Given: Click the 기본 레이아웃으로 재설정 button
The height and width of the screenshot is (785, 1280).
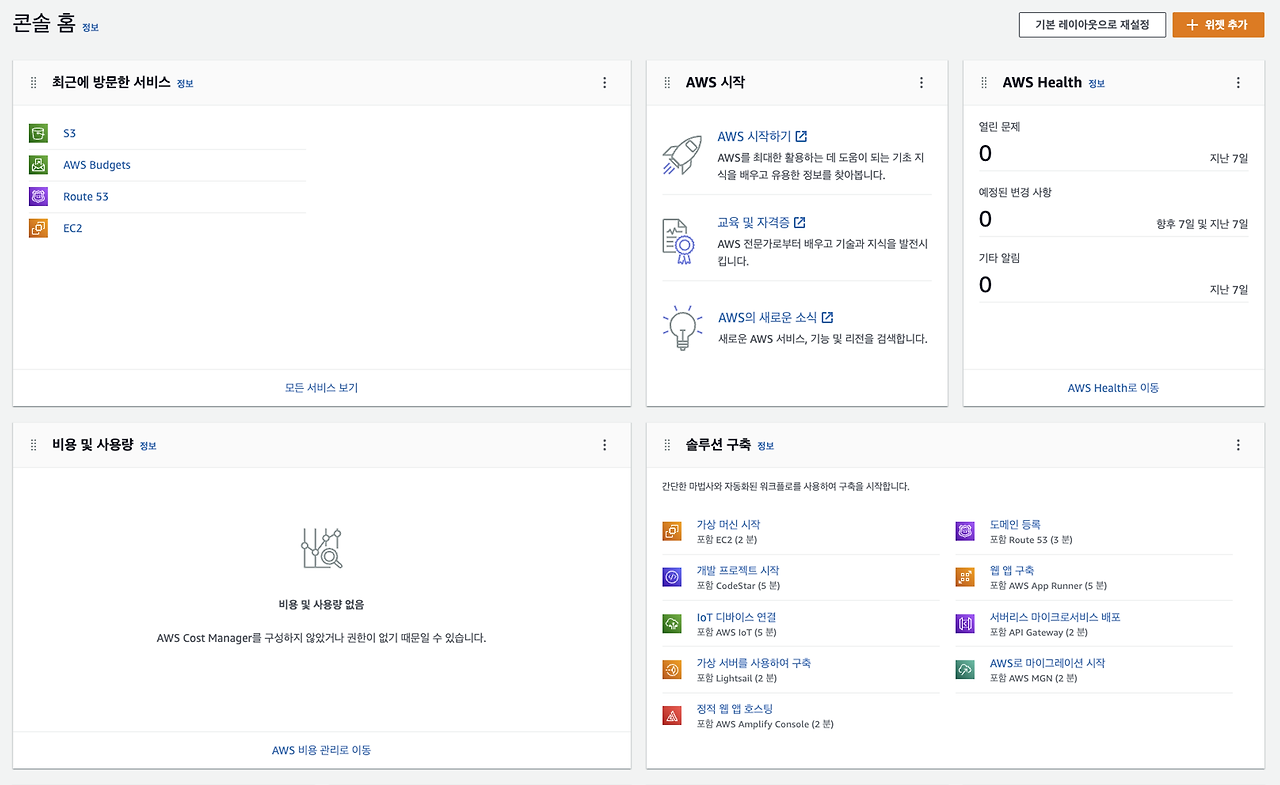Looking at the screenshot, I should click(1092, 25).
